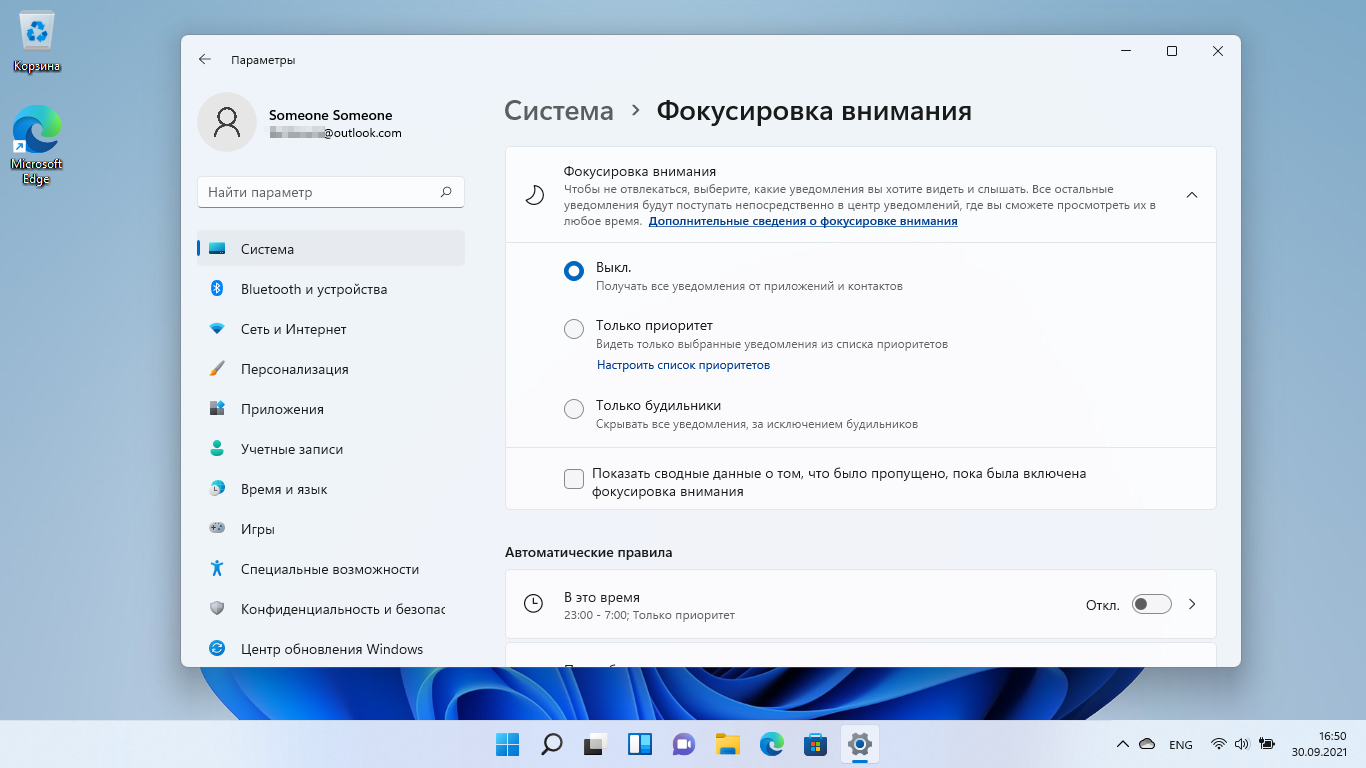Viewport: 1366px width, 768px height.
Task: Select the Только будильники radio option
Action: (573, 409)
